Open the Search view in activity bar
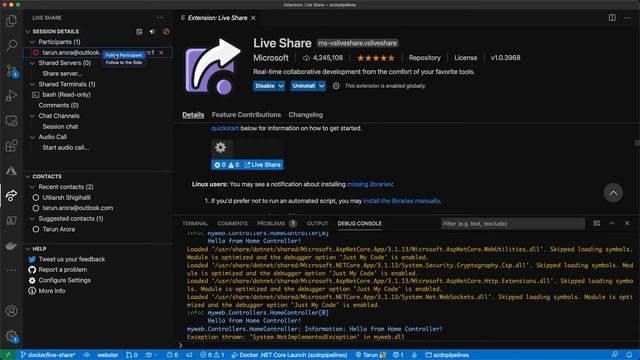Screen dimensions: 640x360 coord(11,45)
